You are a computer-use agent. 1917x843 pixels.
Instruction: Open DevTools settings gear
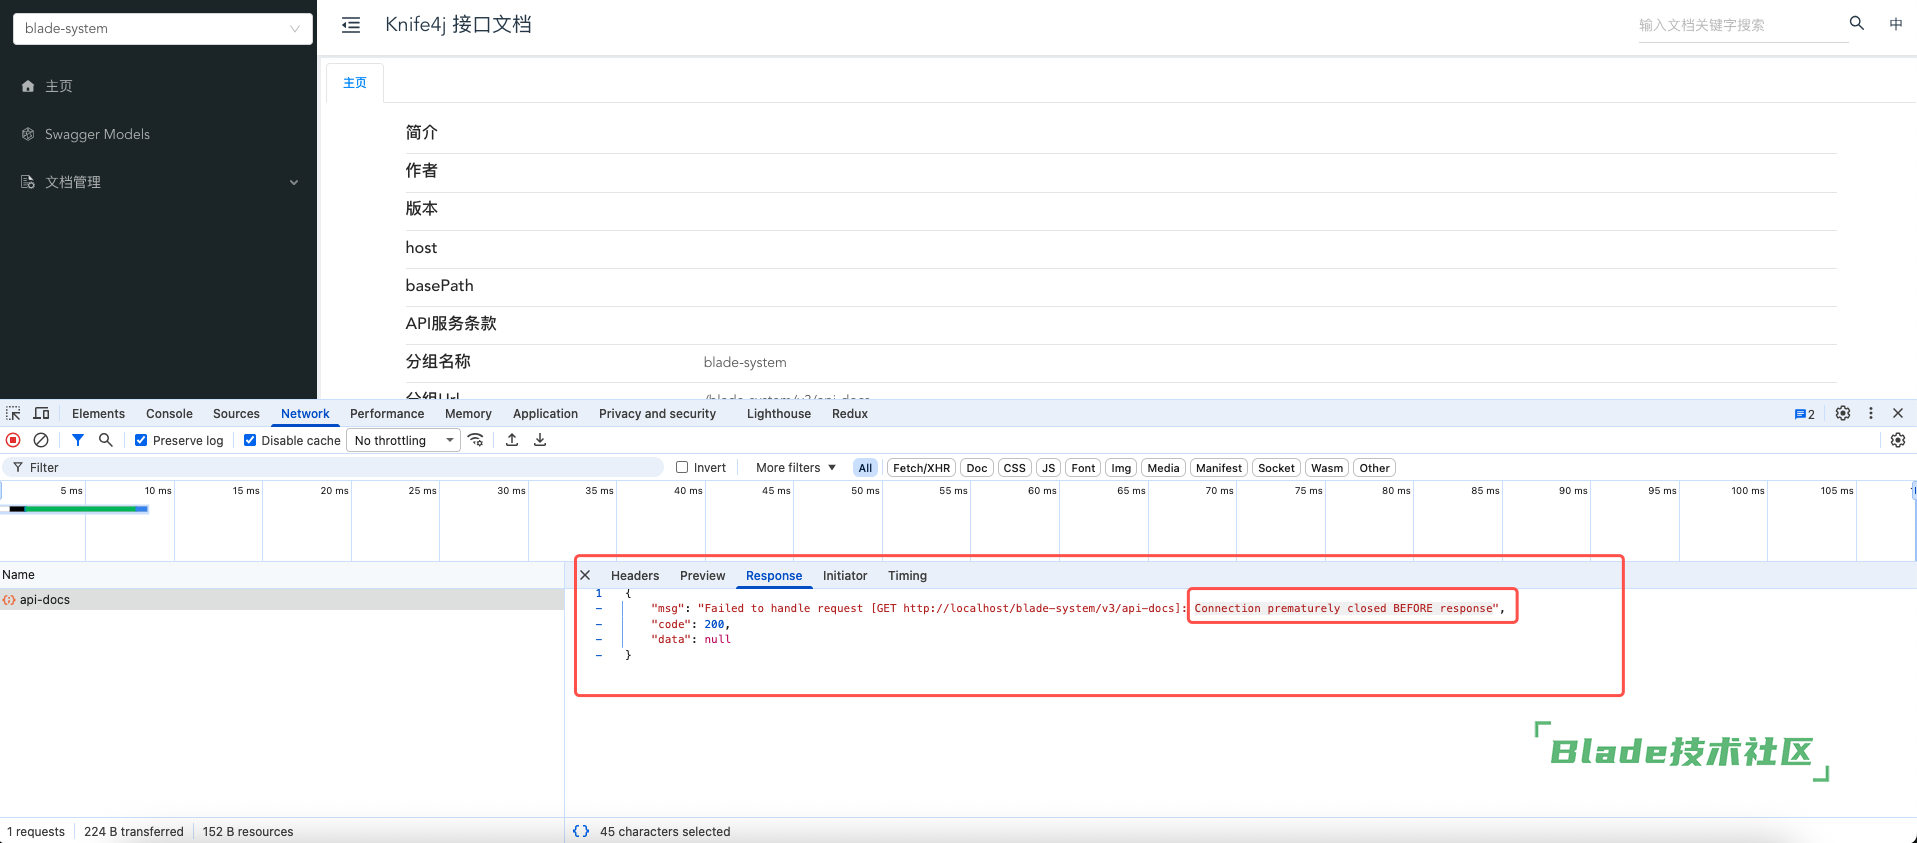[x=1842, y=413]
